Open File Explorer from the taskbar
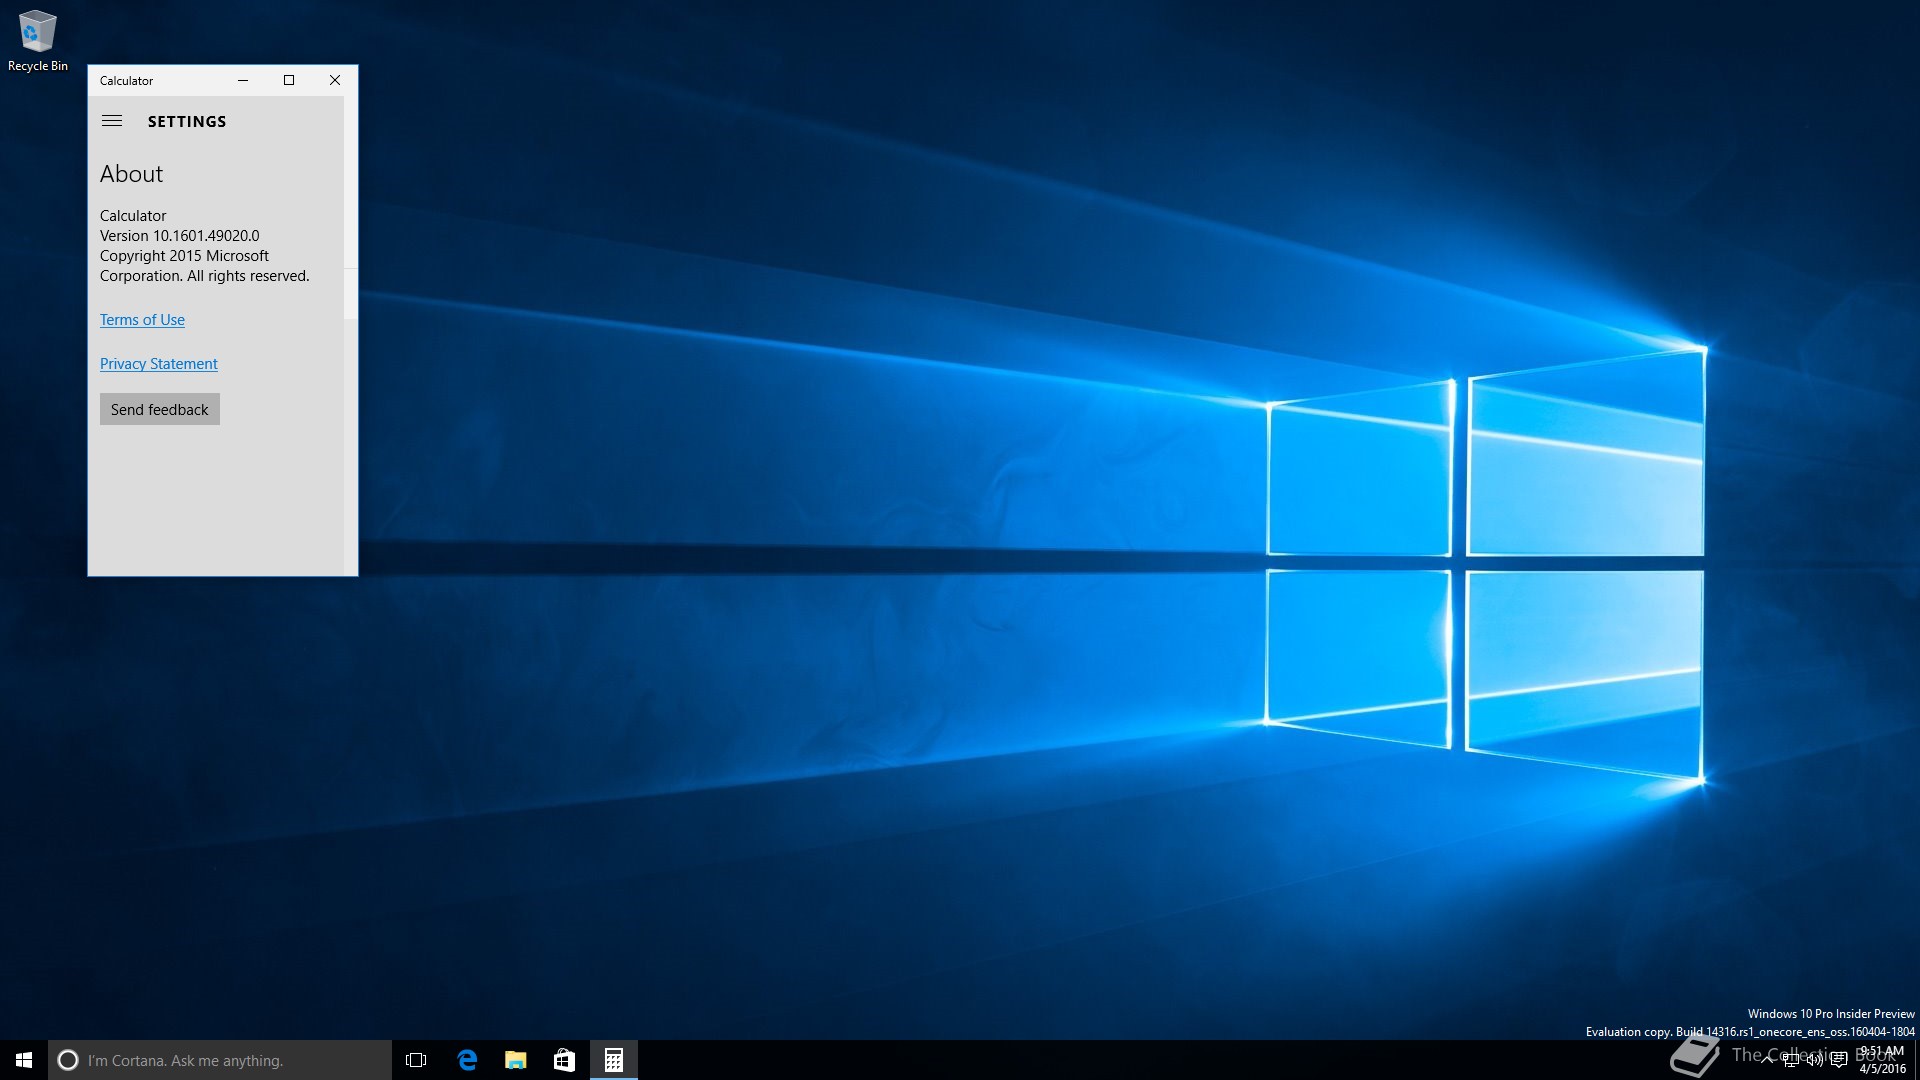 tap(516, 1060)
